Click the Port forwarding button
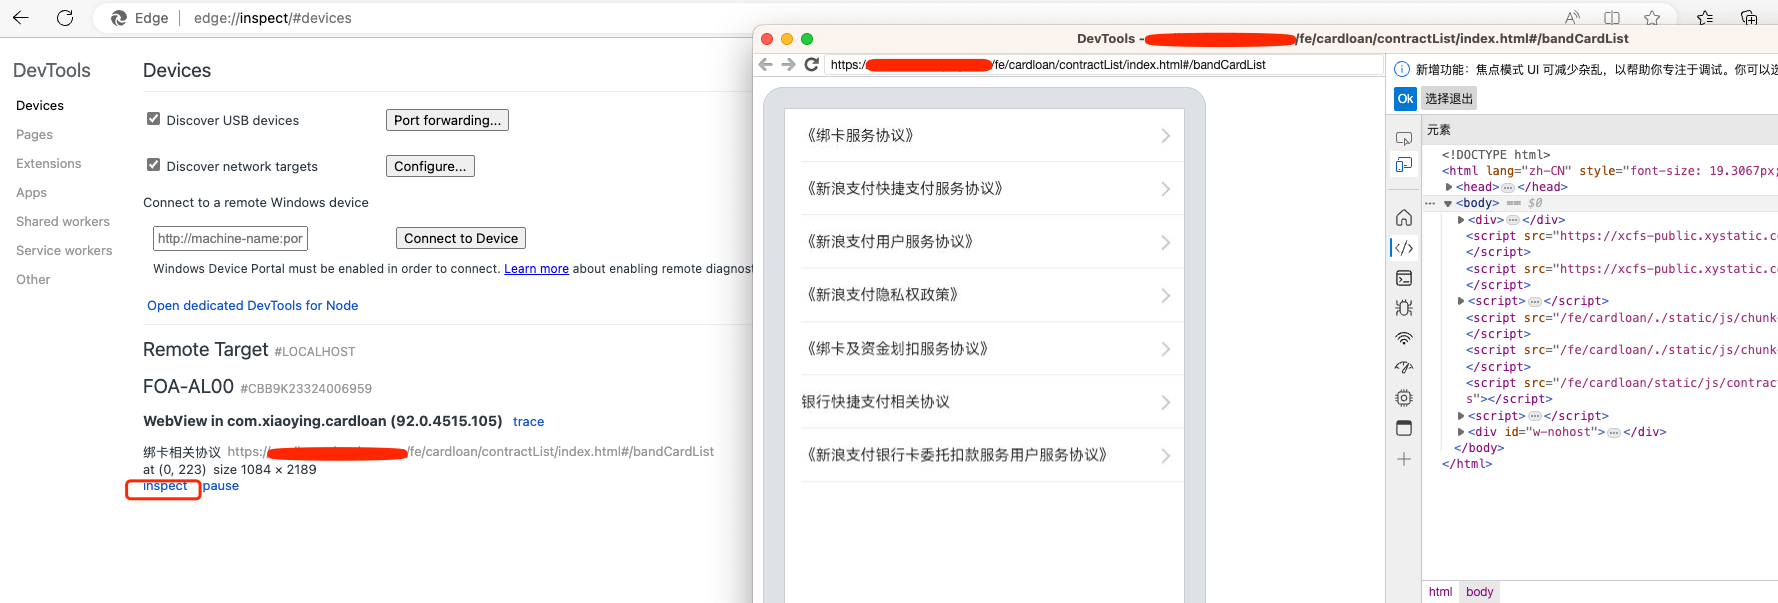 click(447, 120)
